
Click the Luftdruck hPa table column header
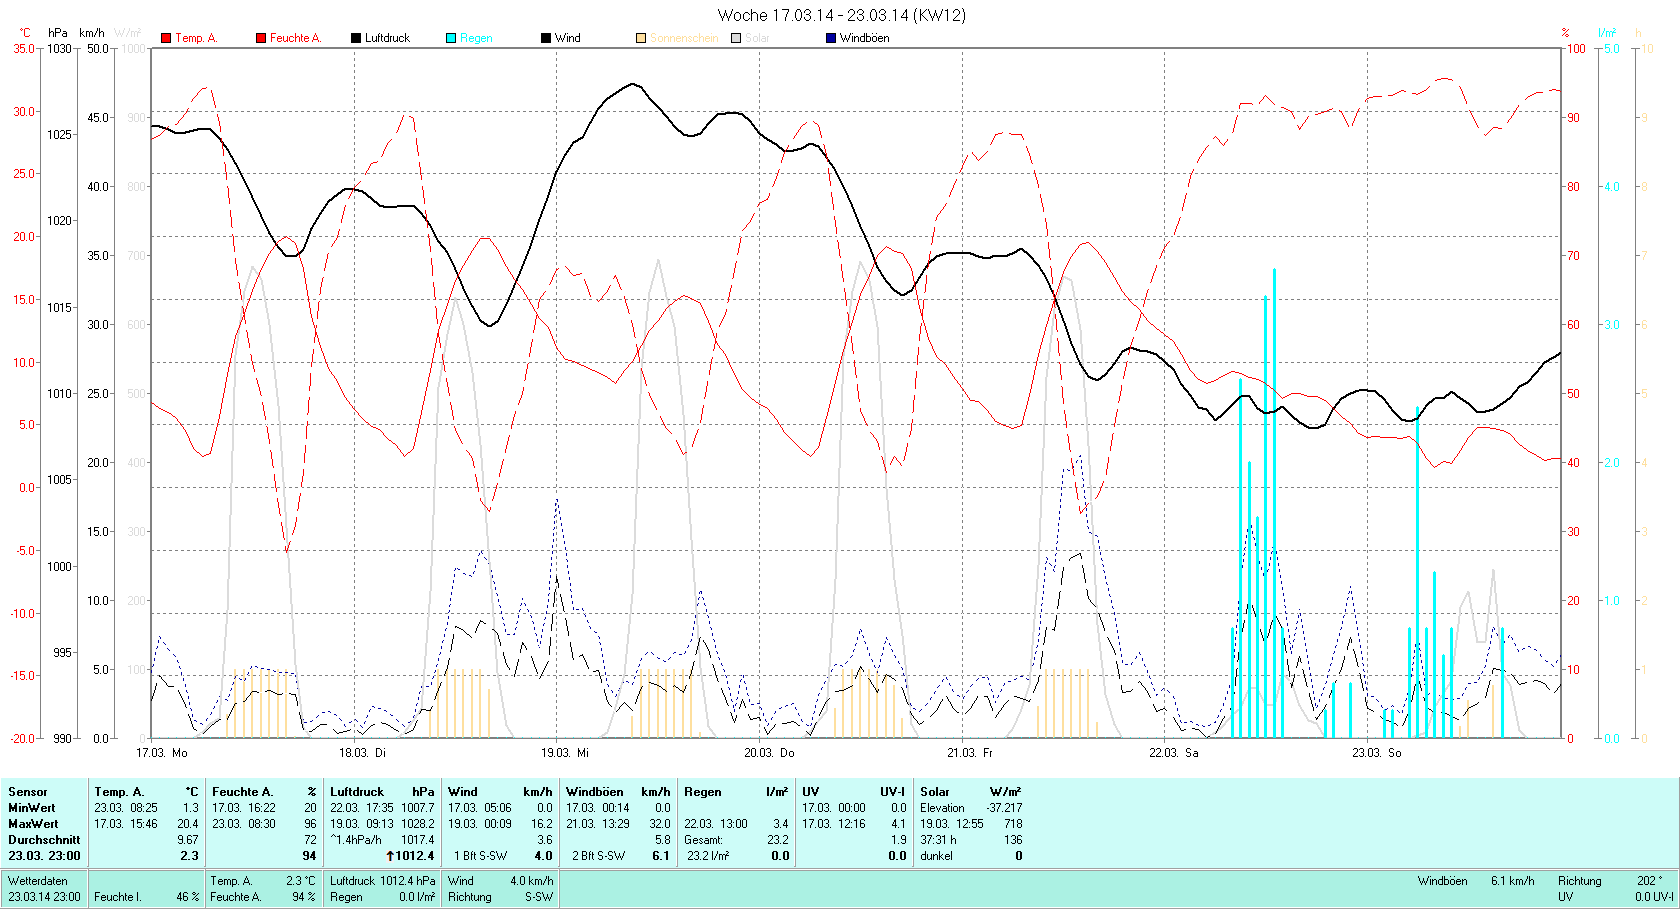point(383,792)
